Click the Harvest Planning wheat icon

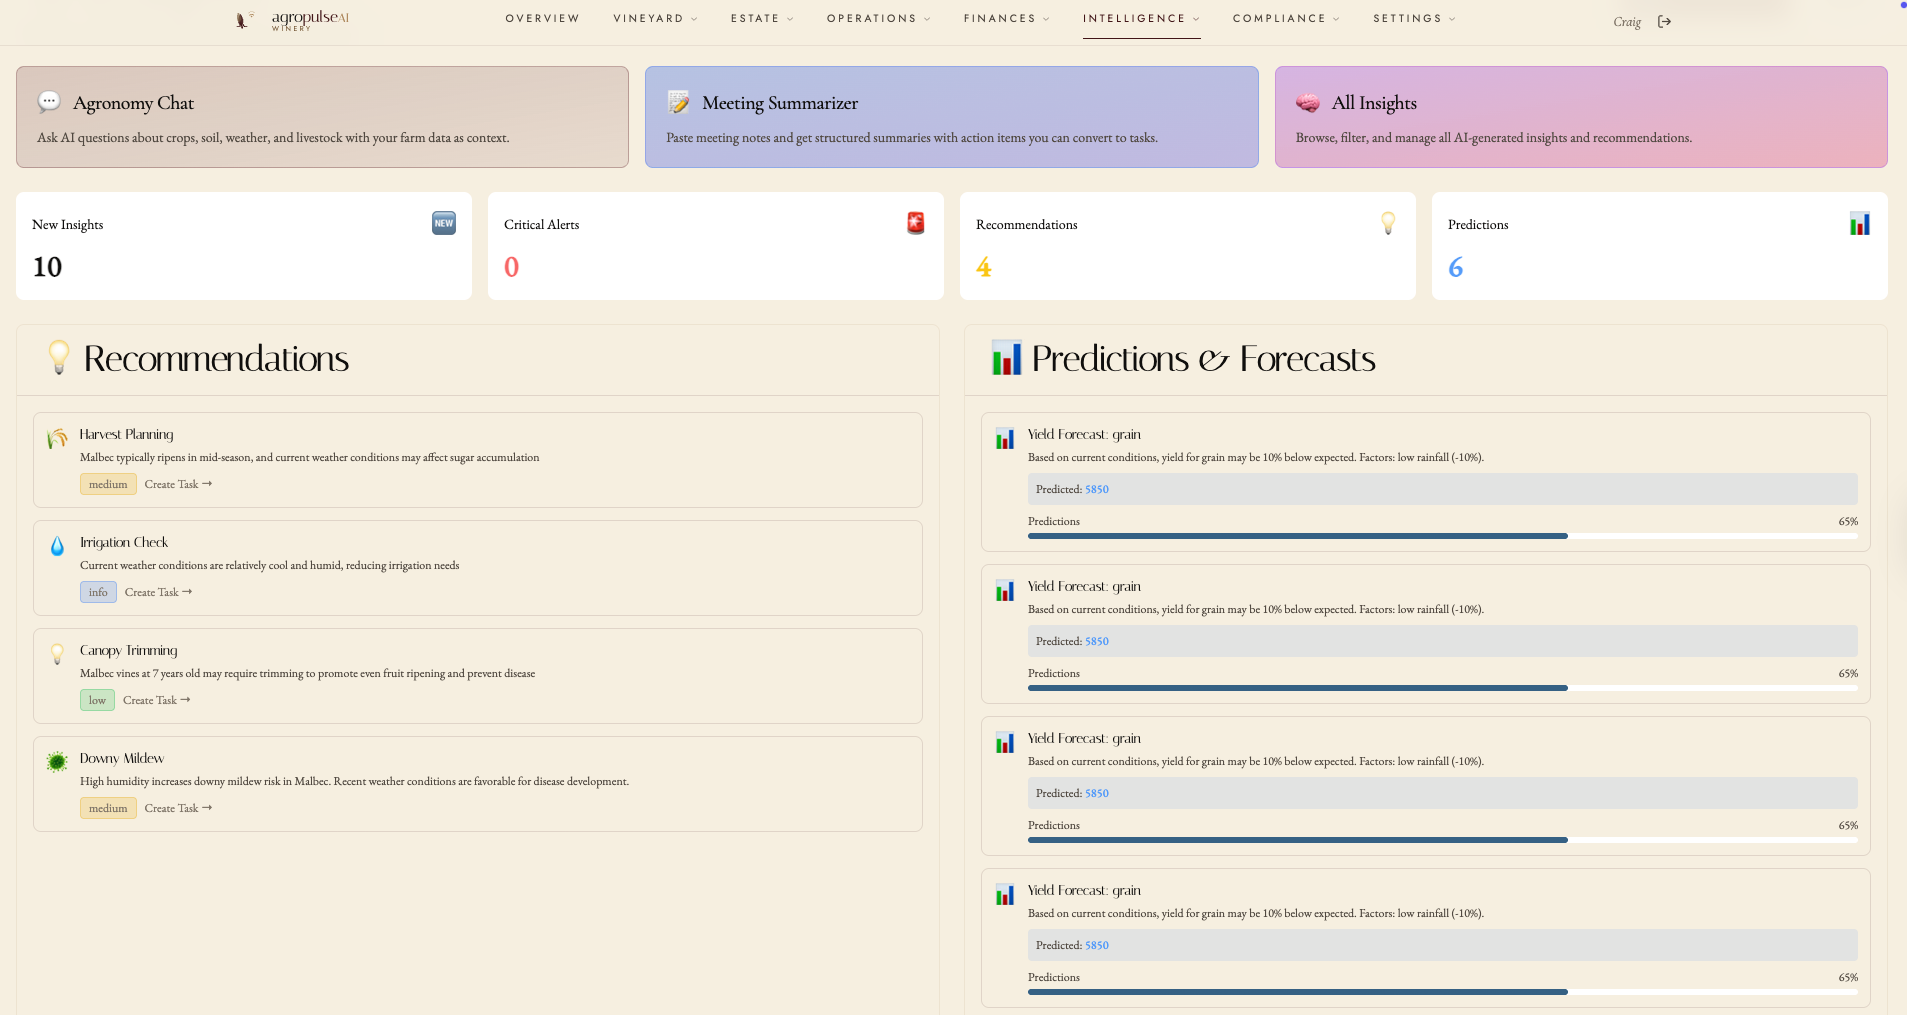[57, 438]
